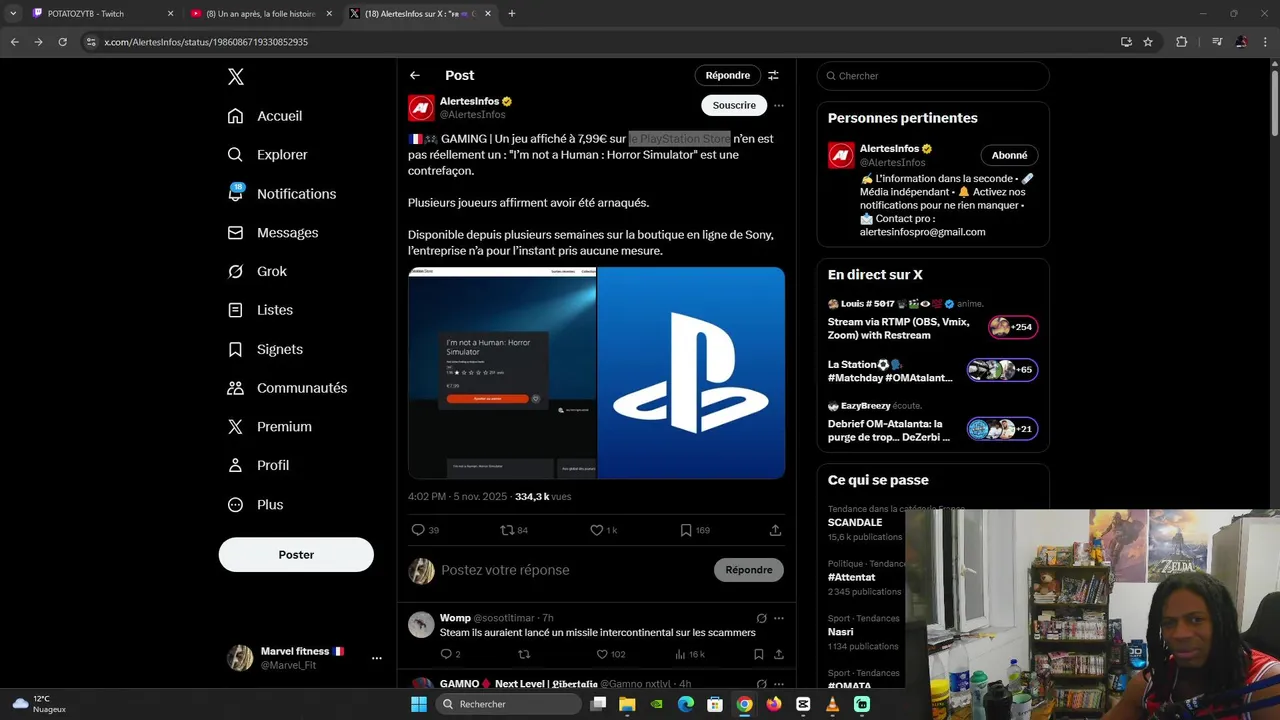Open Notifications in the sidebar
This screenshot has height=720, width=1280.
pos(281,194)
